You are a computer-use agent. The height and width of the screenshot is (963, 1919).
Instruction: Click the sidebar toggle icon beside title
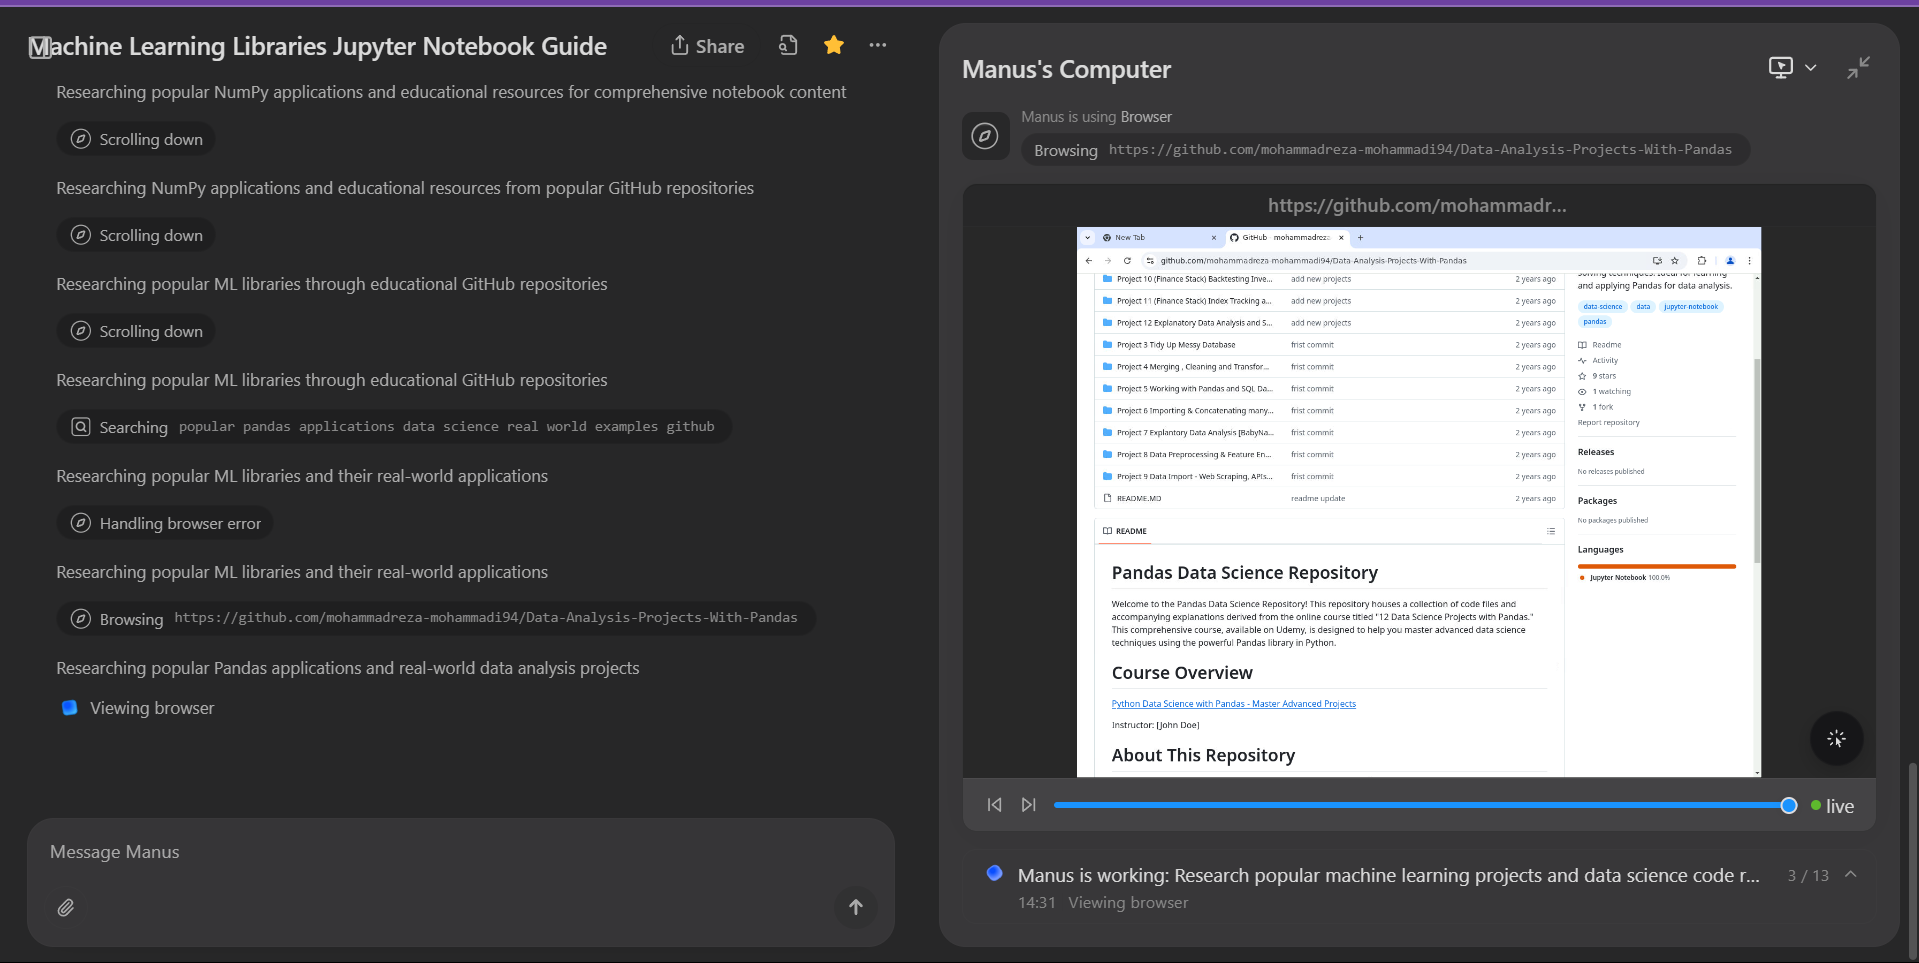coord(39,47)
